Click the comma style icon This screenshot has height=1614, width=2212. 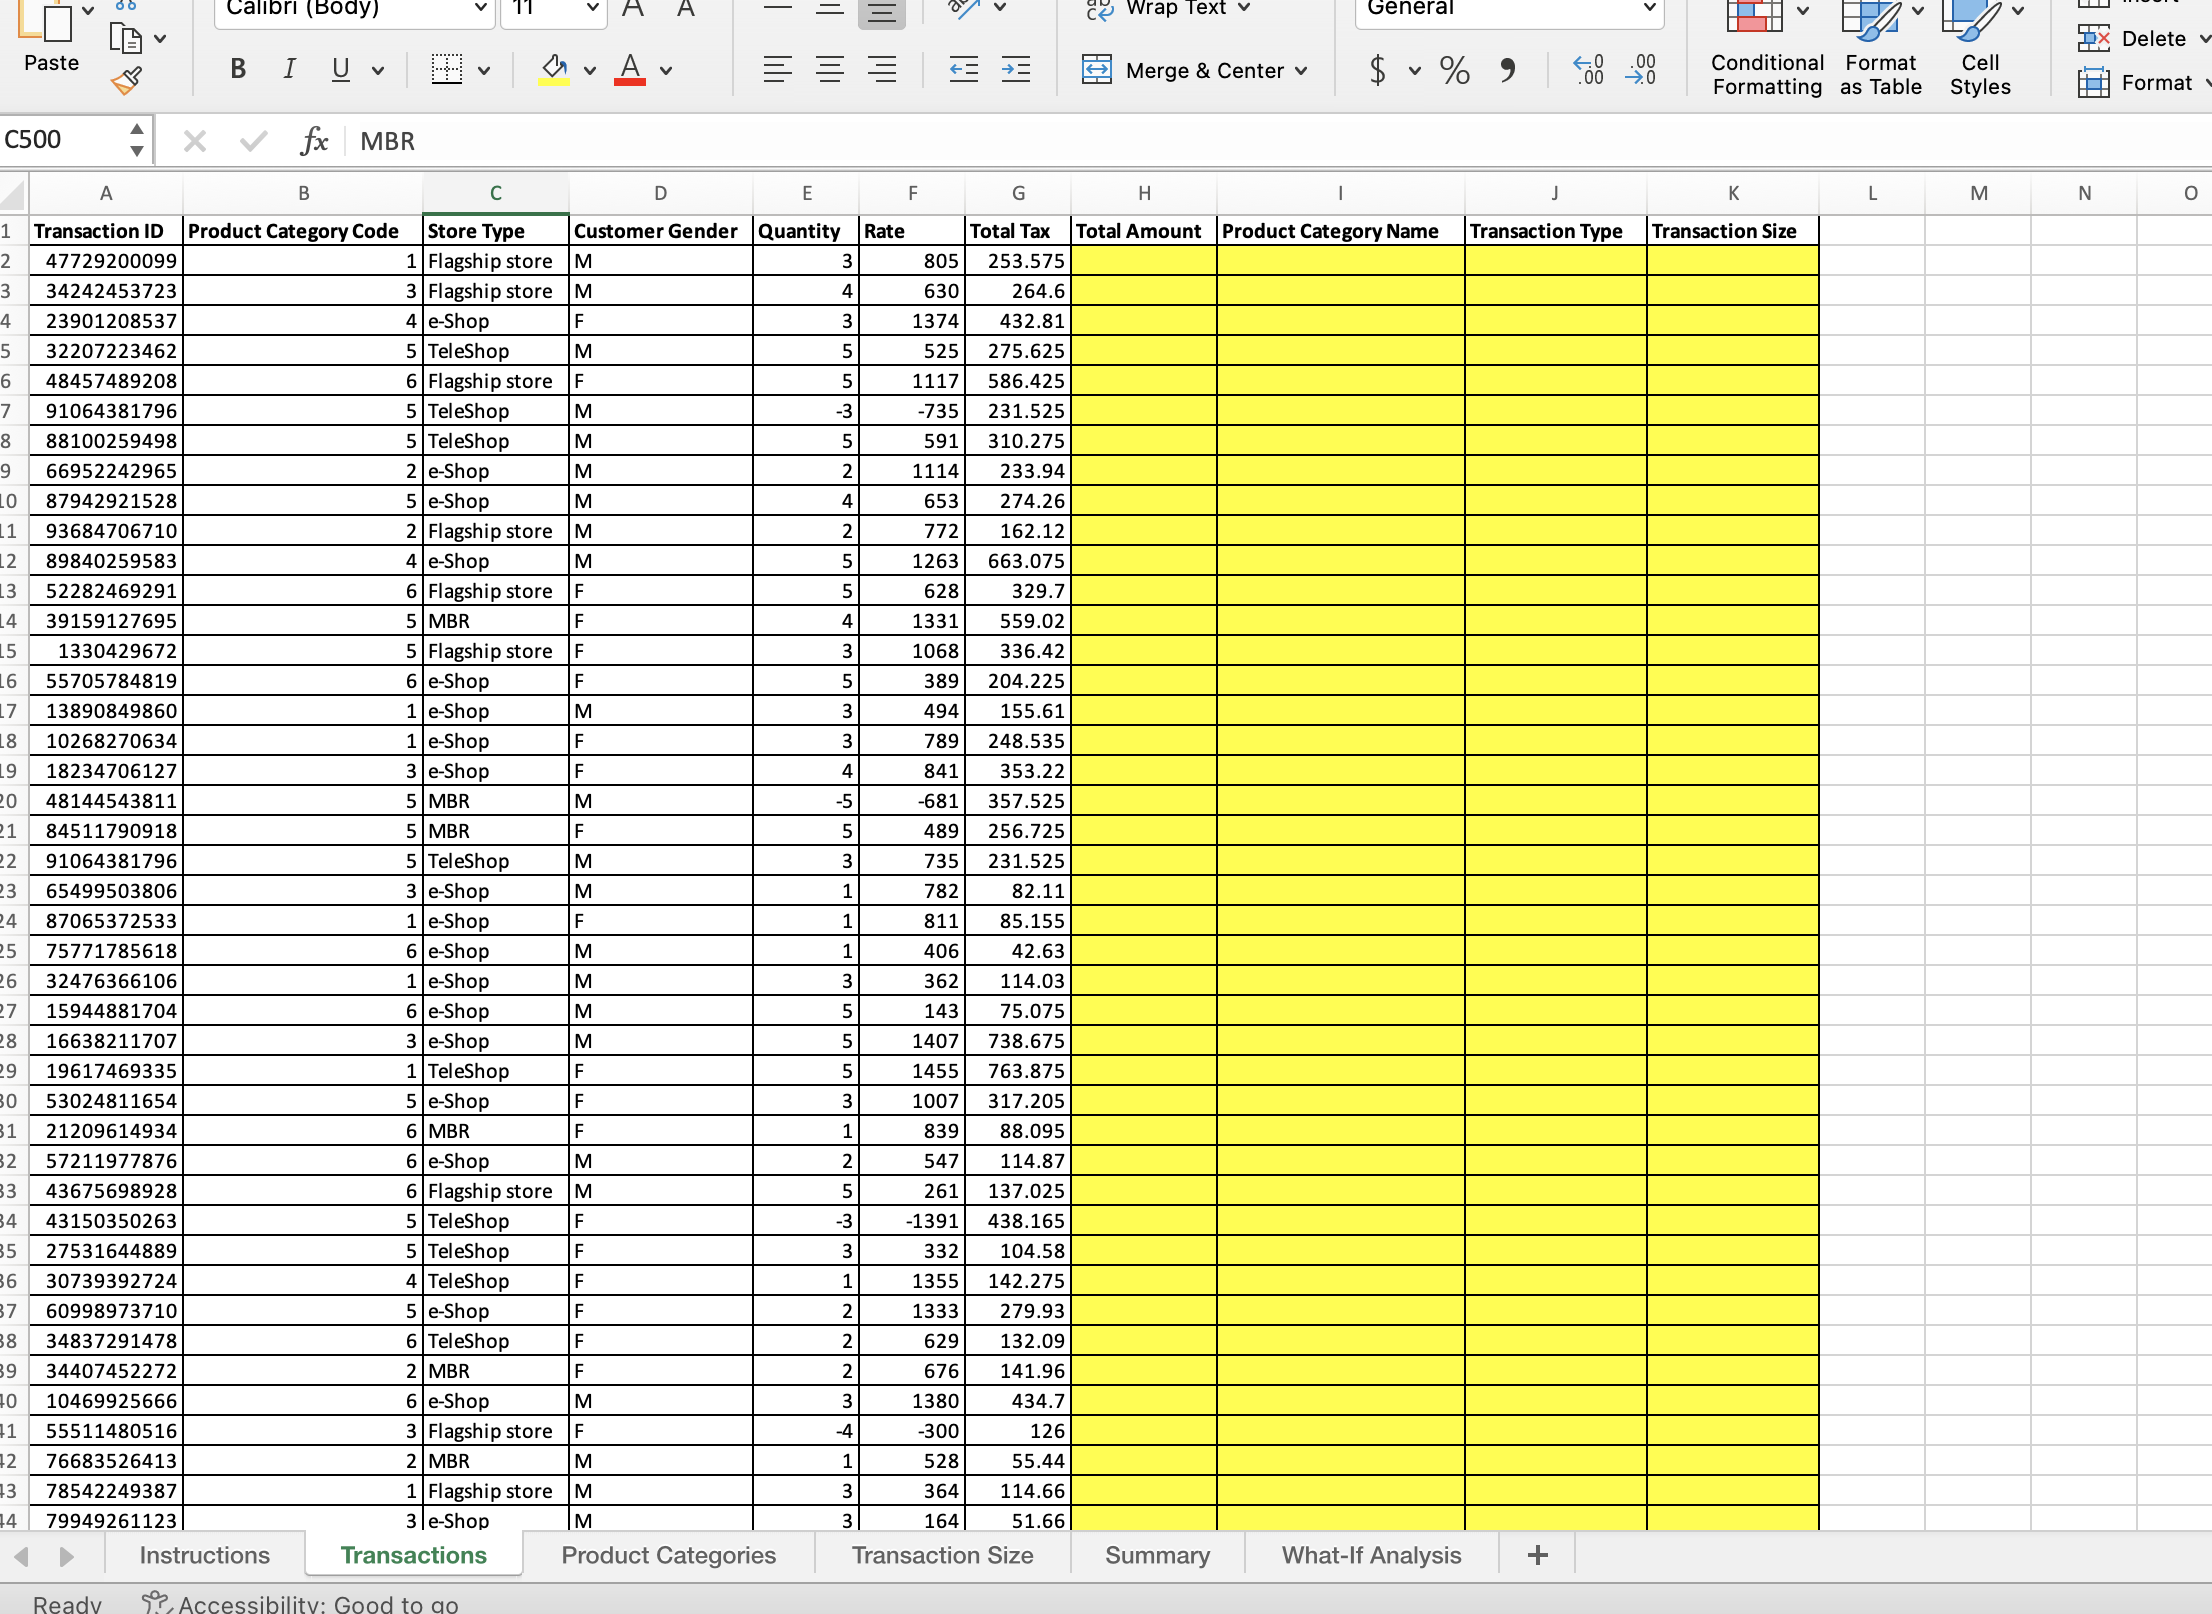click(1507, 70)
